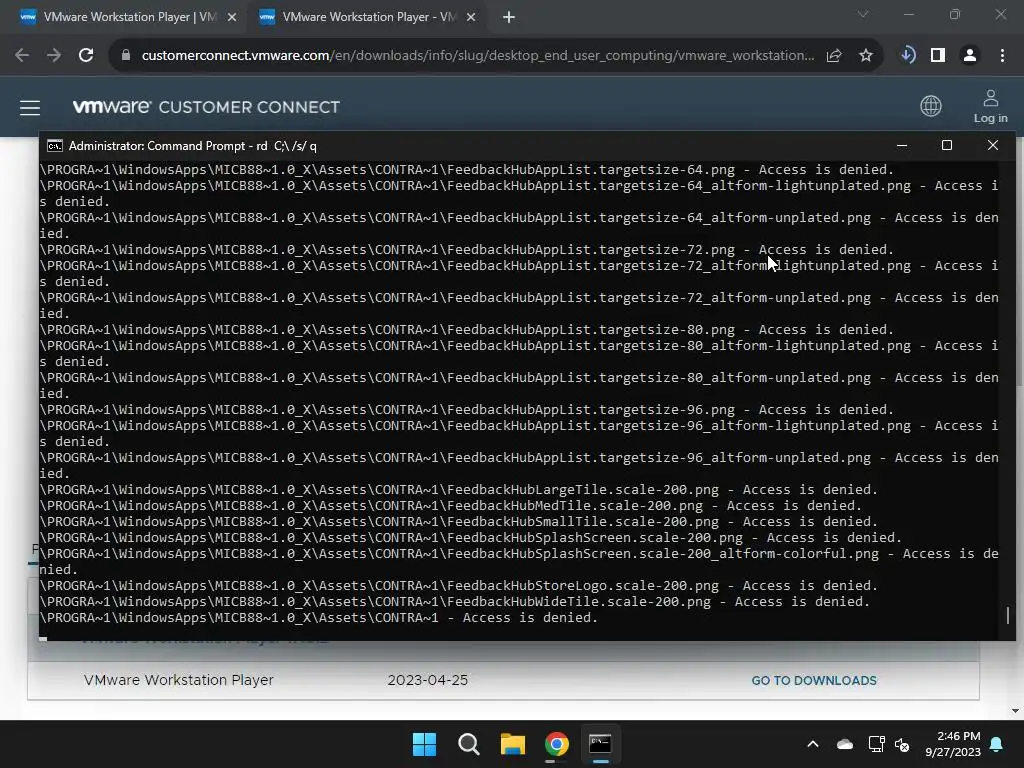Screen dimensions: 1024x768
Task: Open File Explorer from taskbar
Action: point(513,744)
